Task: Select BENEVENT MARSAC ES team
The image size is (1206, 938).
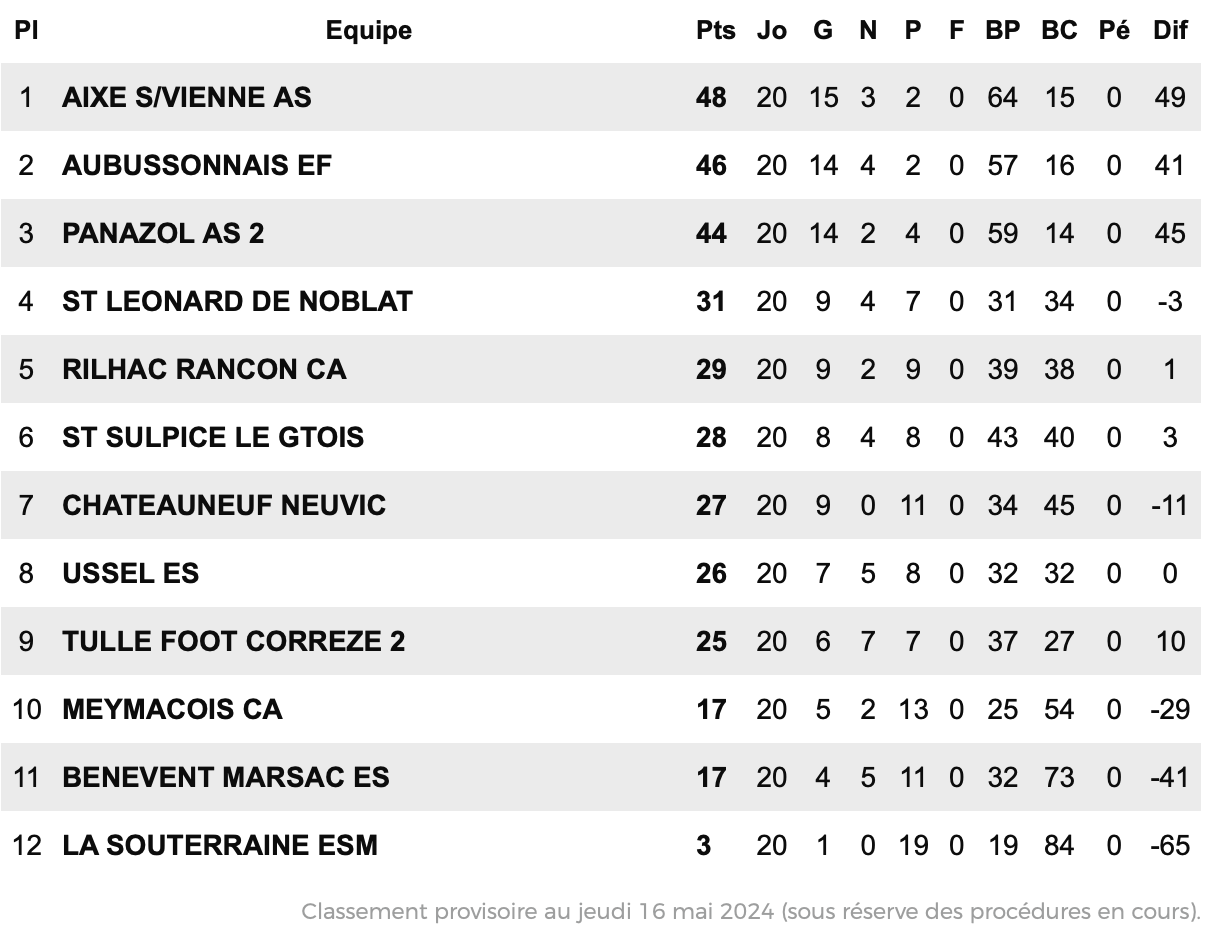Action: coord(226,777)
